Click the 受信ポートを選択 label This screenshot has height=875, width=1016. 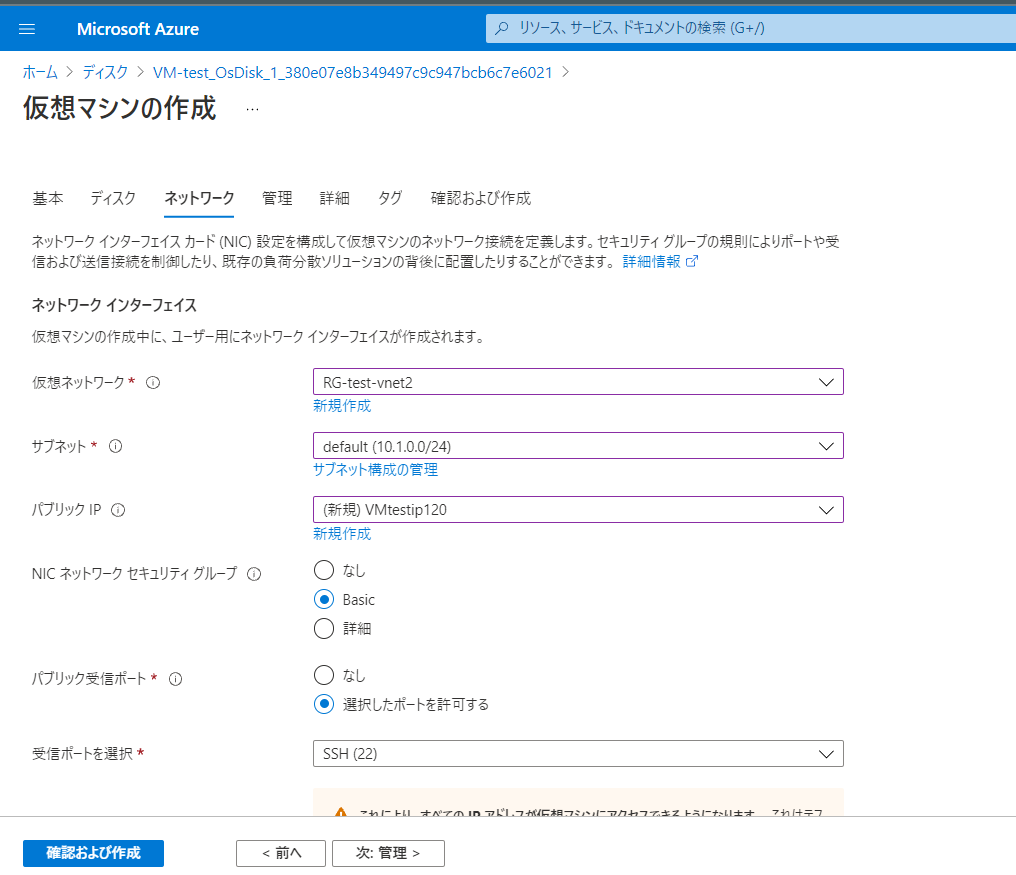82,754
